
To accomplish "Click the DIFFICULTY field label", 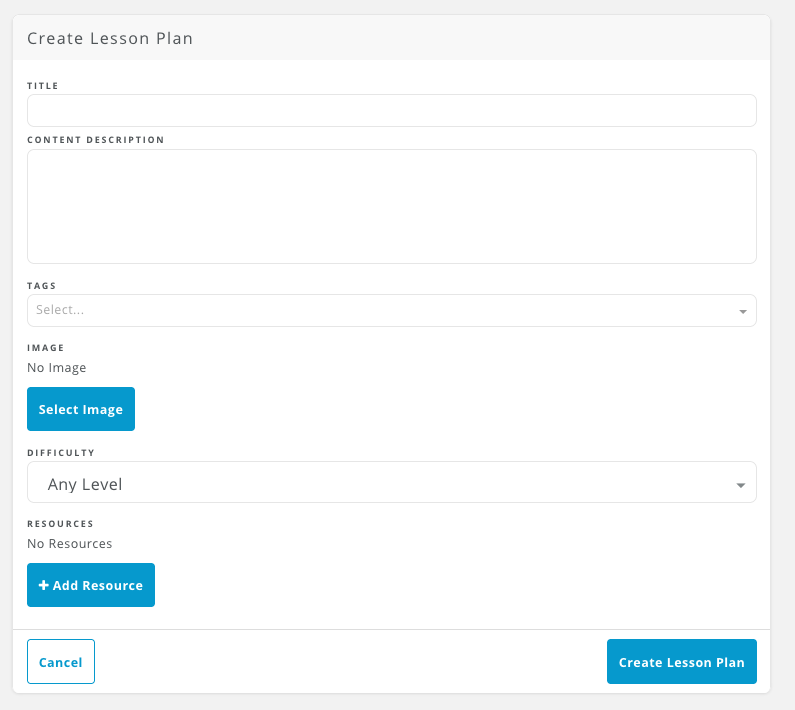I will click(61, 452).
